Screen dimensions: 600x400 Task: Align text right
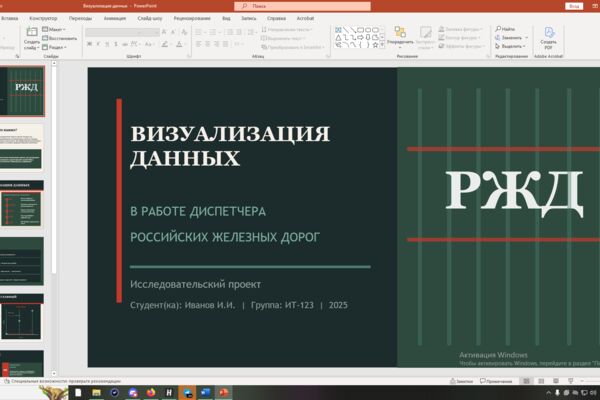pos(217,44)
